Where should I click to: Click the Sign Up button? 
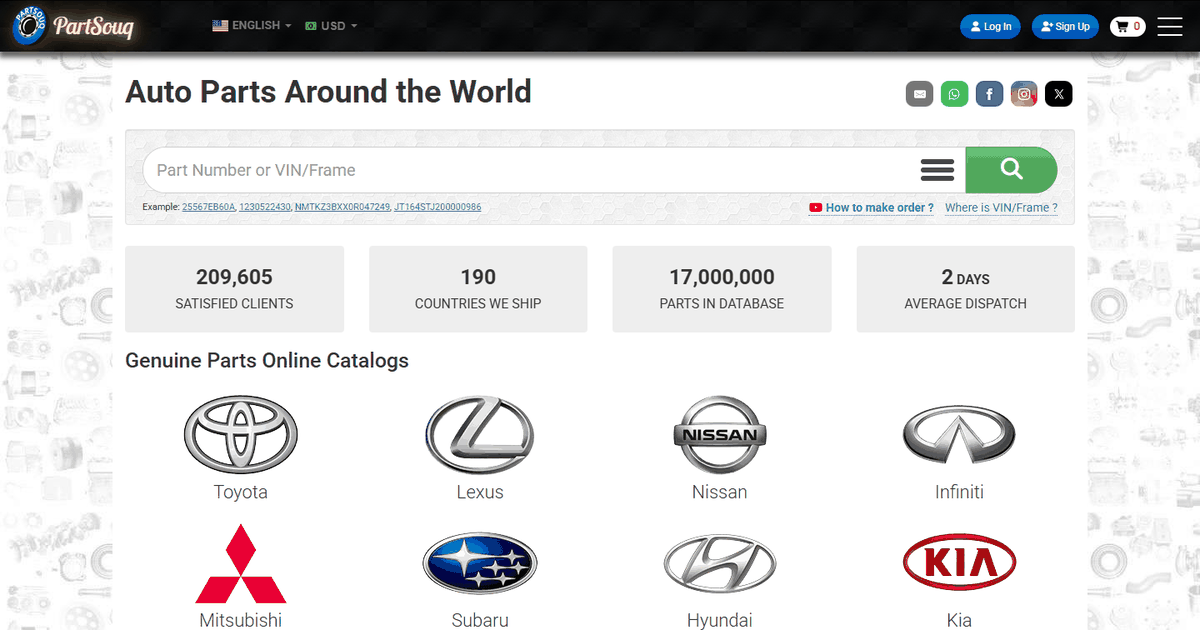[x=1066, y=27]
